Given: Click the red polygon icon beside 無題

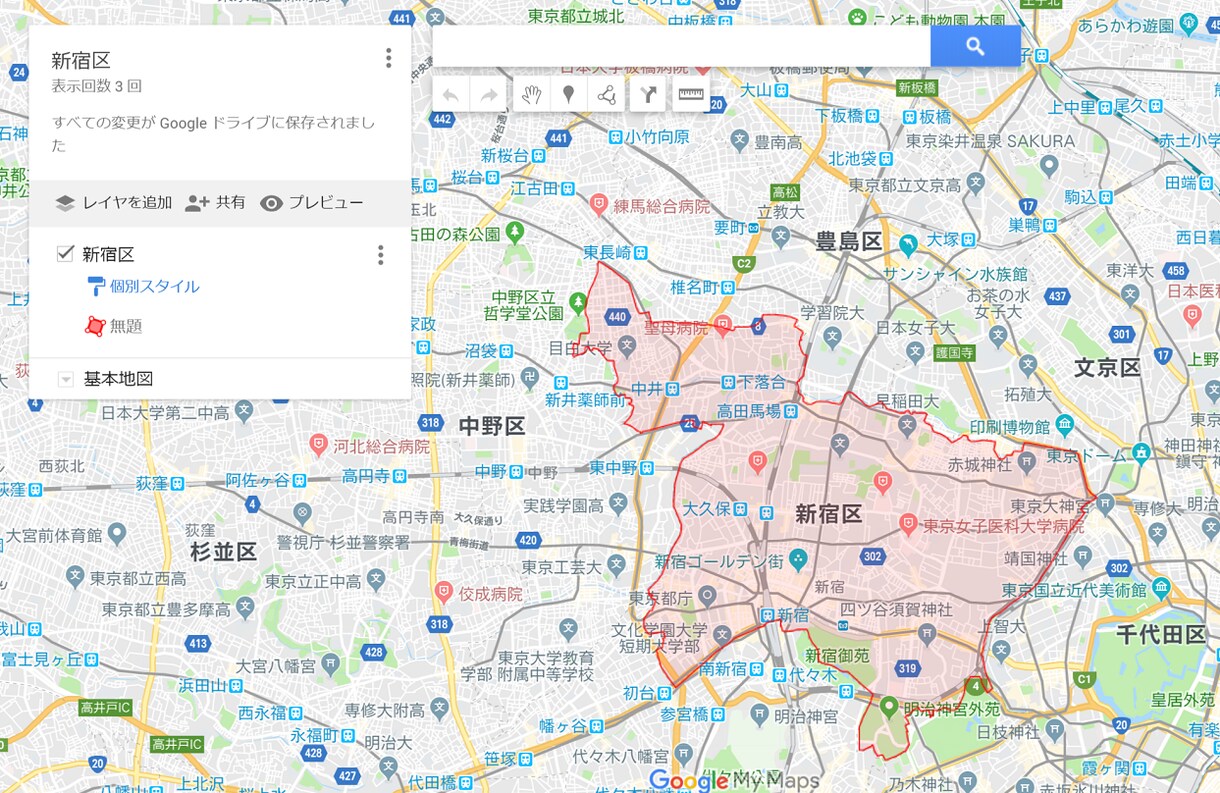Looking at the screenshot, I should tap(95, 326).
